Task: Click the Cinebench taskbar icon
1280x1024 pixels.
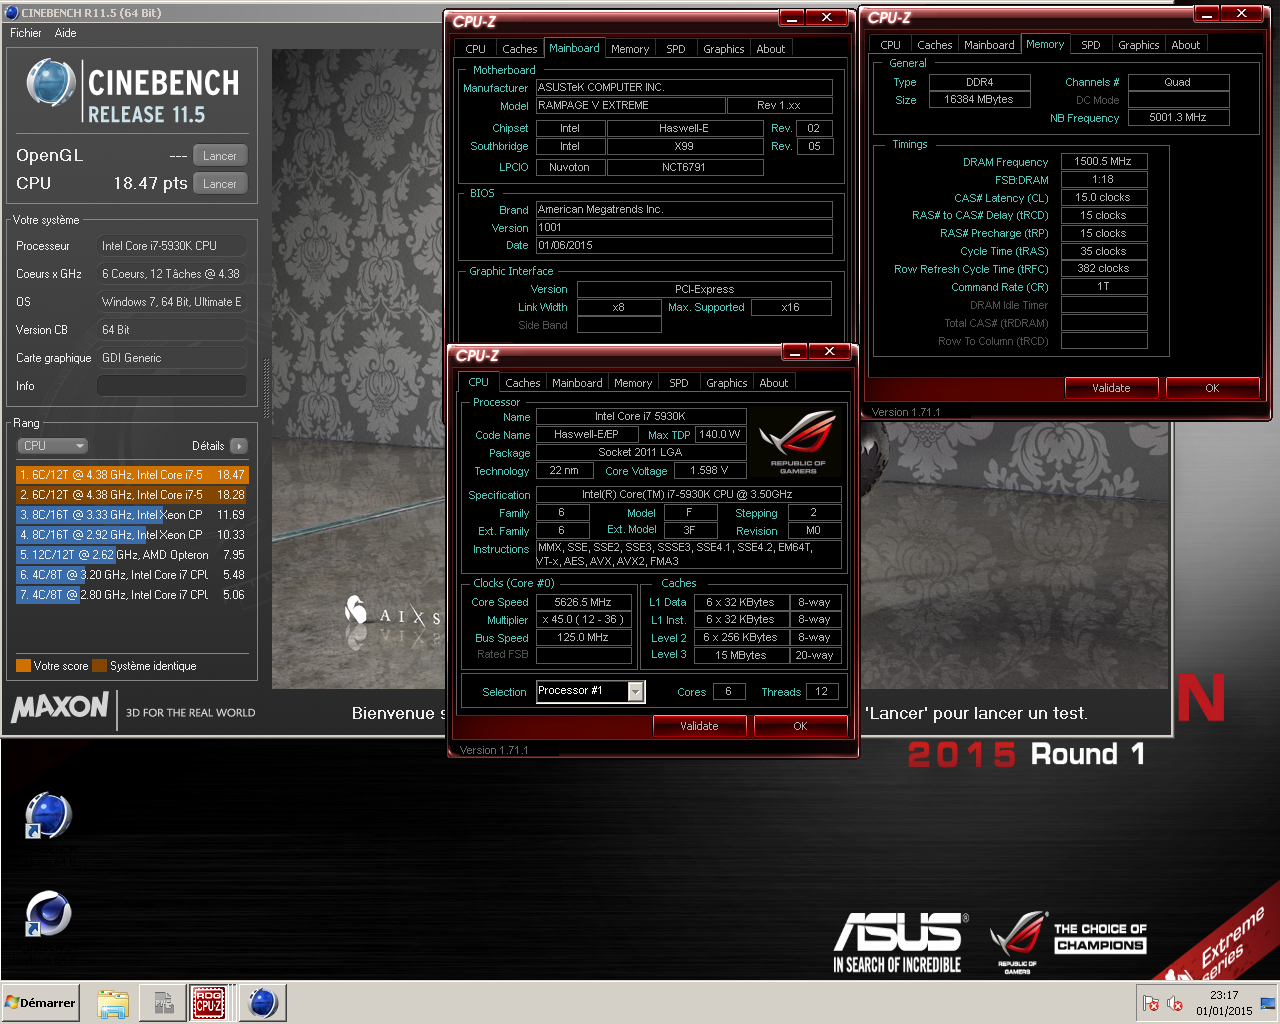Action: point(263,1003)
